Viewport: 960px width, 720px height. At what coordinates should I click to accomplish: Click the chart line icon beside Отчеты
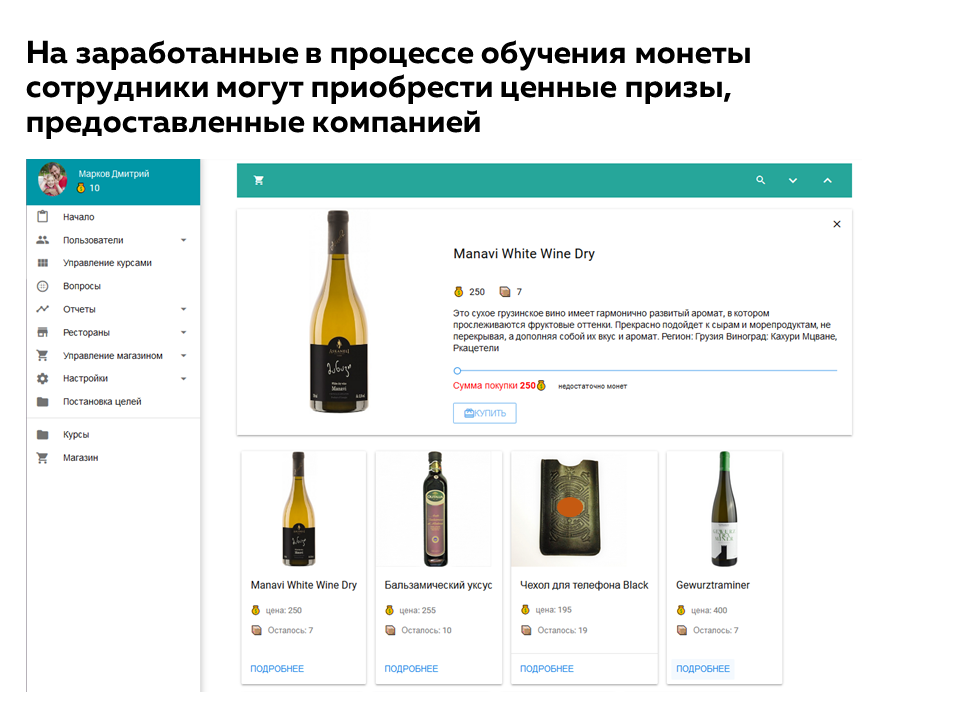point(42,309)
